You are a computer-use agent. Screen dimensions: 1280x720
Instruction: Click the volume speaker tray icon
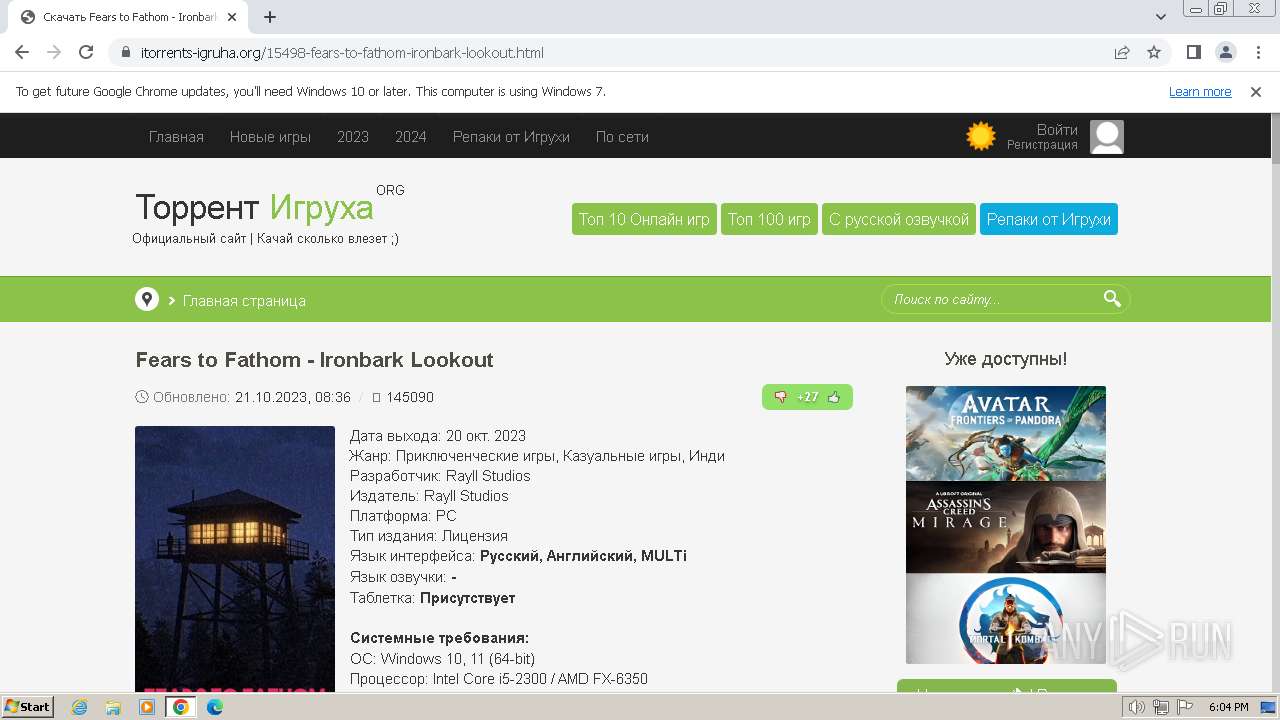tap(1137, 707)
